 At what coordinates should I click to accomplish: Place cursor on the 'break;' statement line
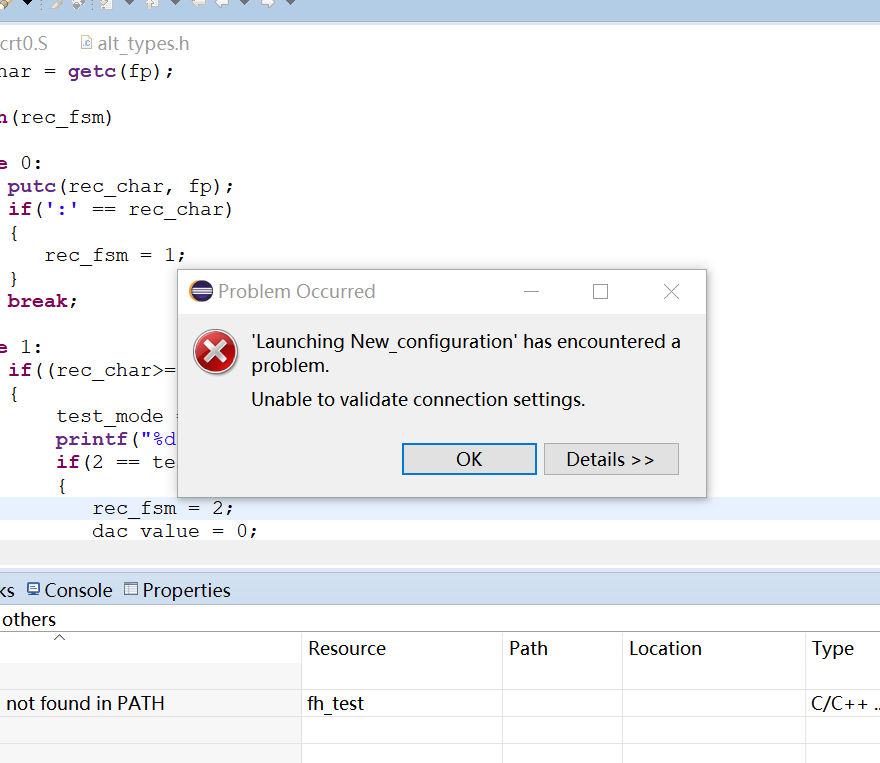pyautogui.click(x=42, y=301)
